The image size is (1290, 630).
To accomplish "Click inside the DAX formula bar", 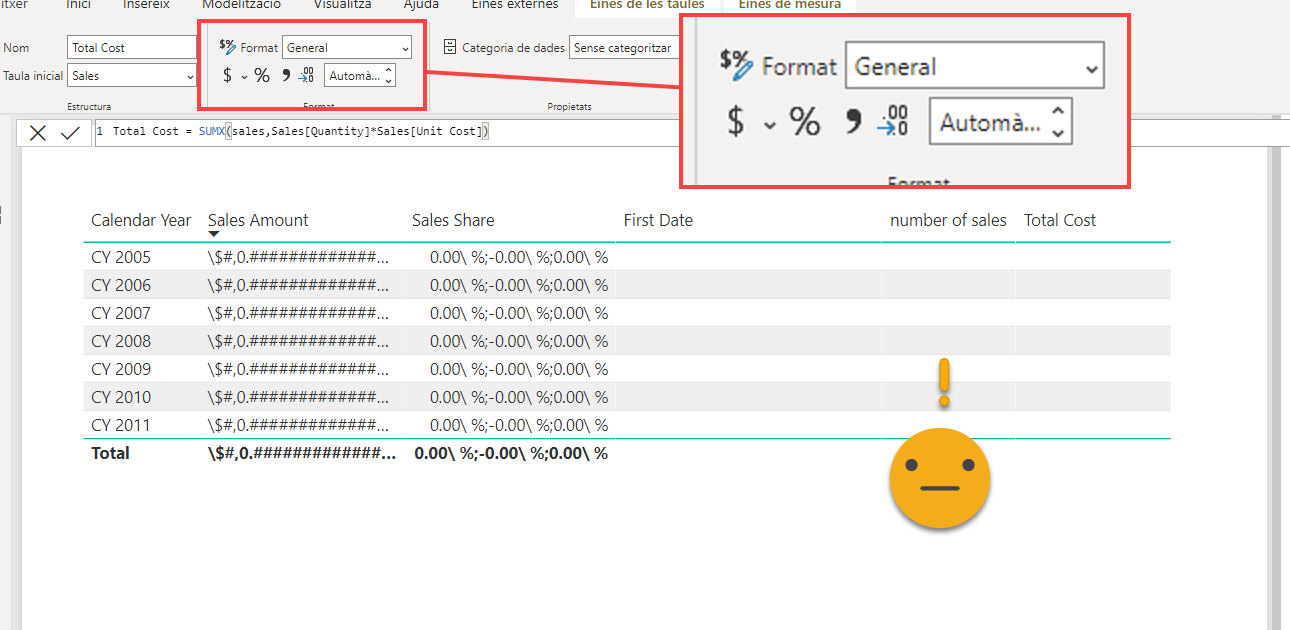I will coord(700,132).
